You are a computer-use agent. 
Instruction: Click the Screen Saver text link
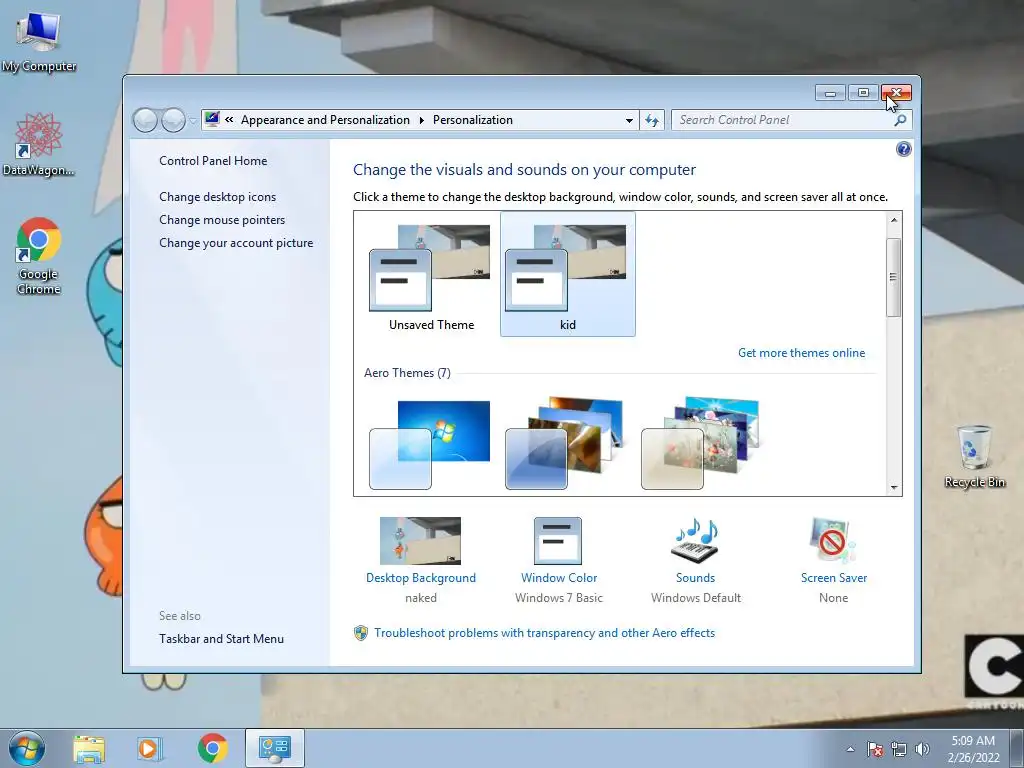click(x=834, y=578)
